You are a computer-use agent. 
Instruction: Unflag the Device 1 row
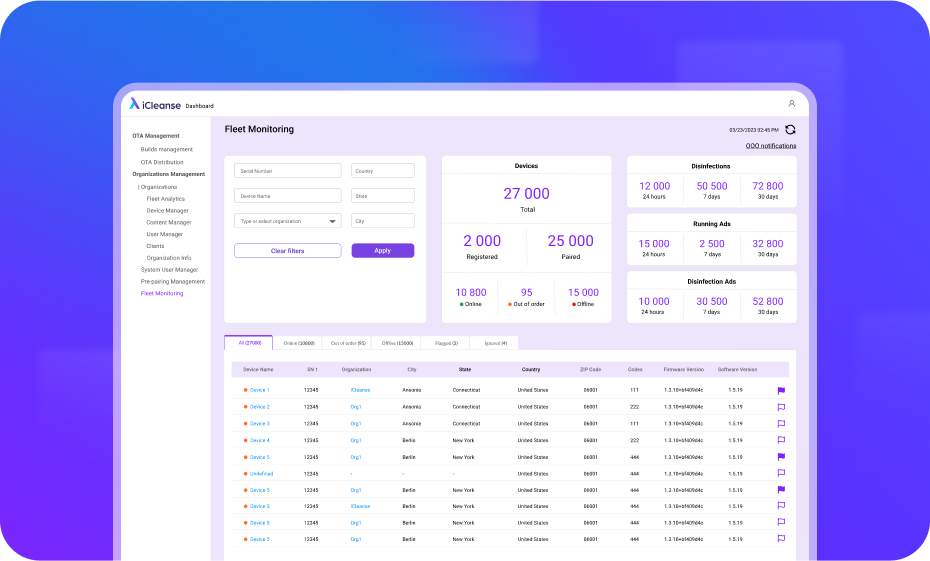click(x=781, y=390)
